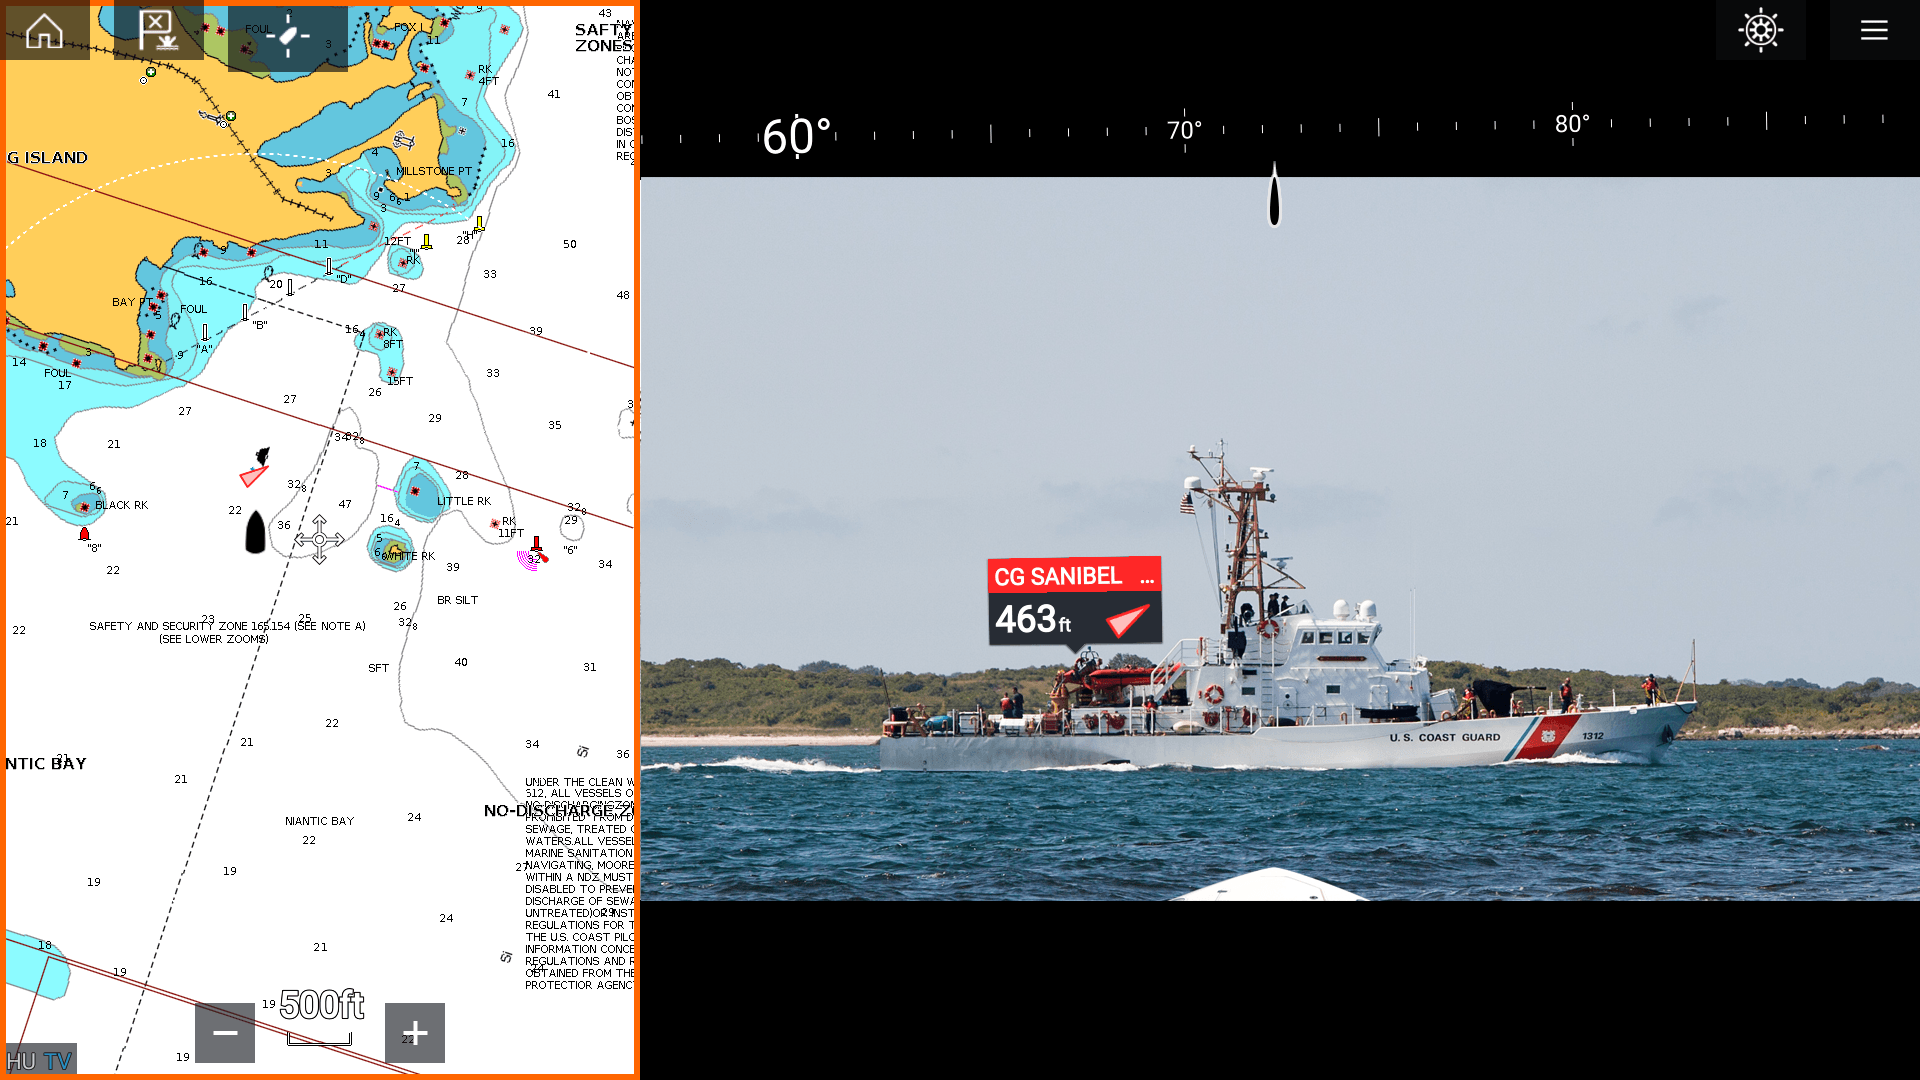Expand CG SANIBEL label ellipsis
The width and height of the screenshot is (1920, 1080).
(x=1147, y=578)
